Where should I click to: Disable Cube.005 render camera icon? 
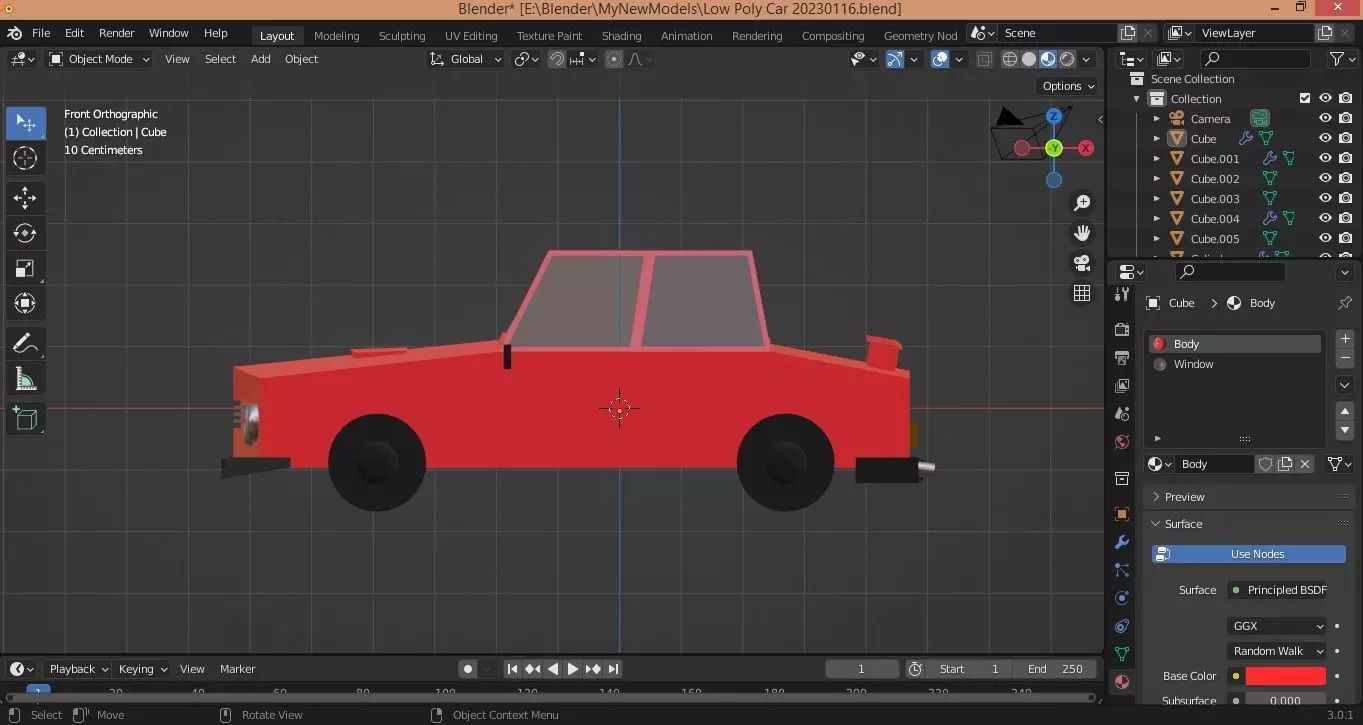[x=1346, y=239]
